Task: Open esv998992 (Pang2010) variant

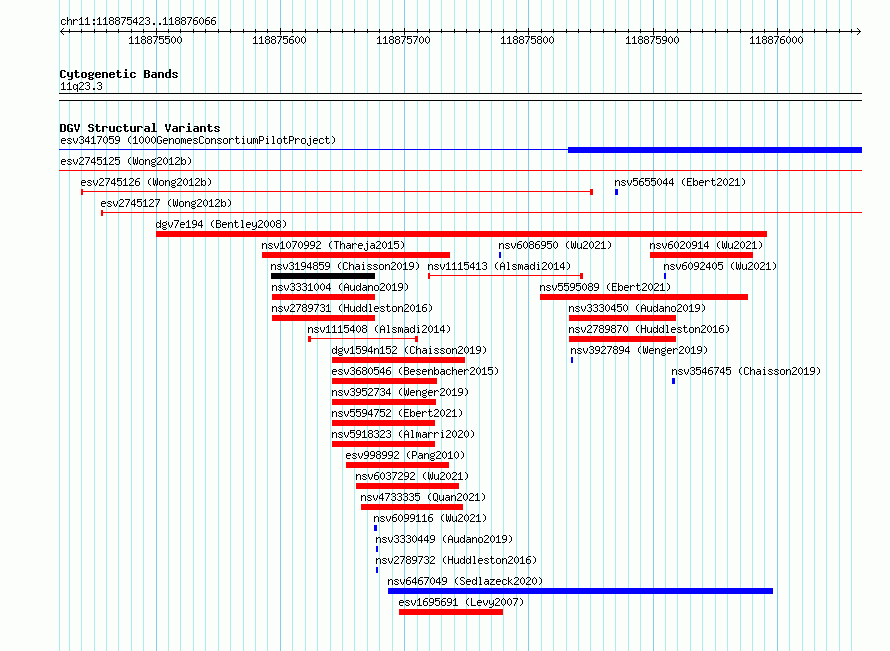Action: pos(405,455)
